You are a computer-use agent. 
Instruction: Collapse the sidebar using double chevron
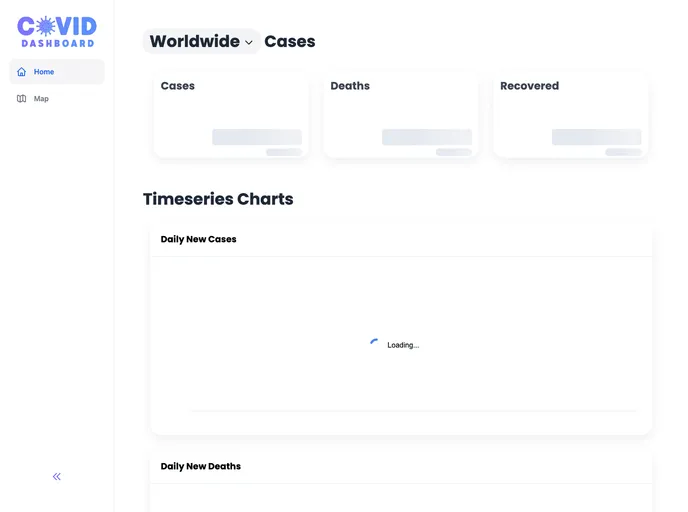click(57, 477)
